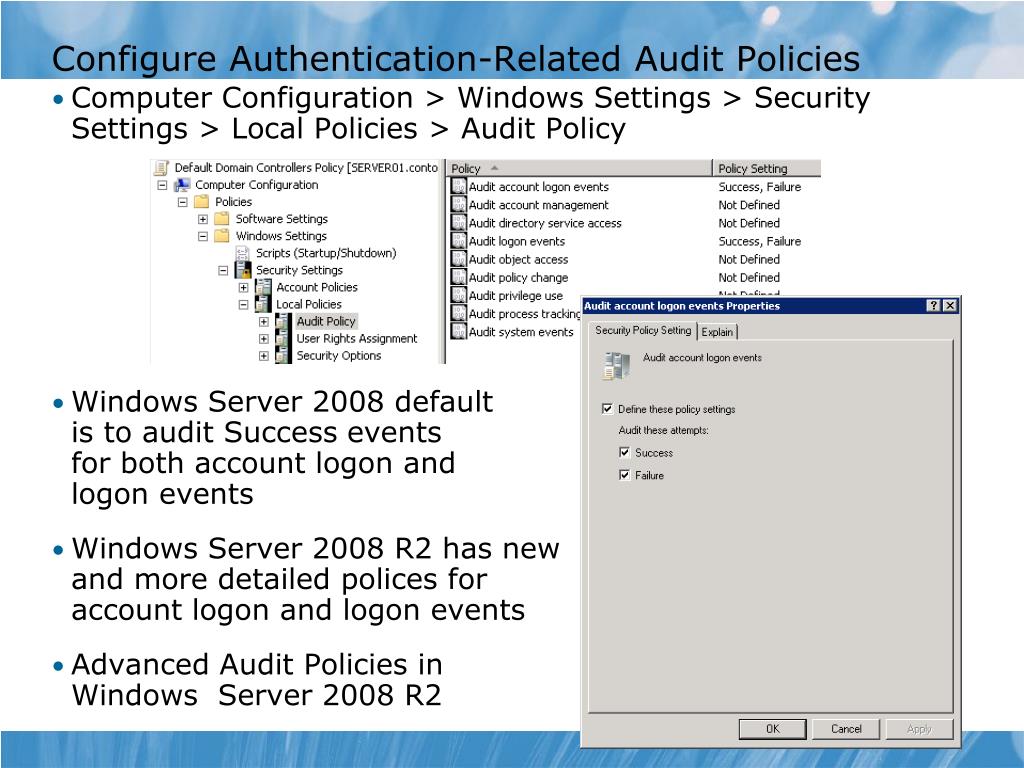Collapse the Computer Configuration node
Viewport: 1024px width, 768px height.
[162, 185]
